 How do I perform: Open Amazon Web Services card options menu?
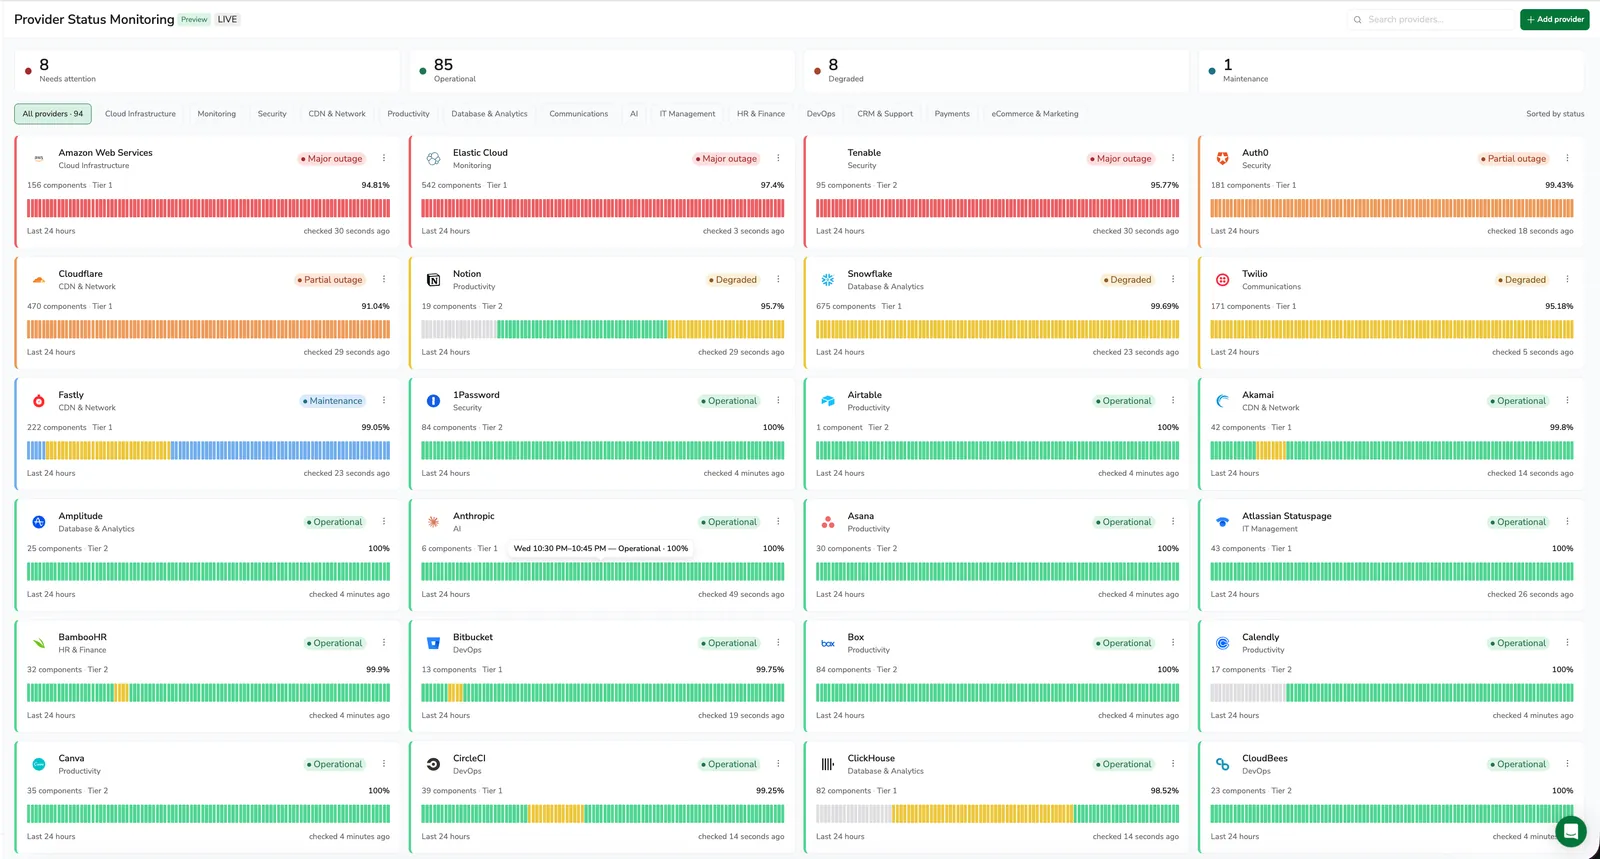coord(384,158)
